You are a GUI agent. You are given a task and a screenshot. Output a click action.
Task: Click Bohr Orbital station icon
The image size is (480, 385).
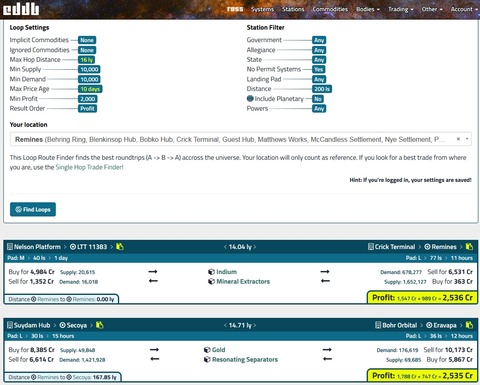tap(378, 325)
